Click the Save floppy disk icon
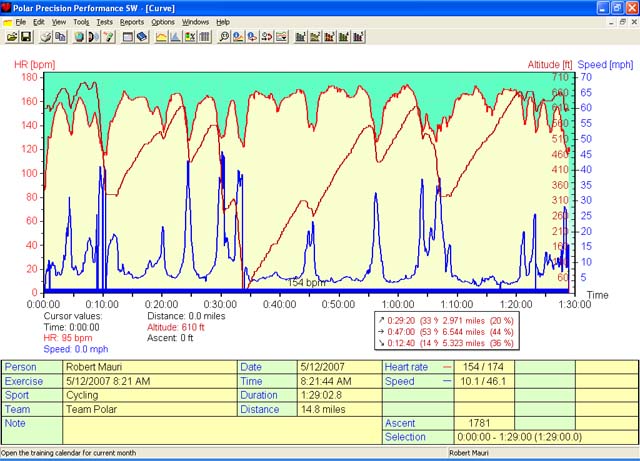640x461 pixels. coord(26,37)
